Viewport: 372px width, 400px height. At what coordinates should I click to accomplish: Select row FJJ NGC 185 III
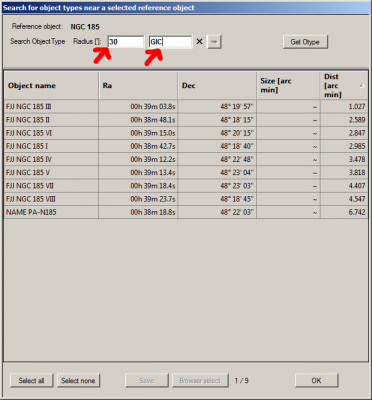(186, 107)
